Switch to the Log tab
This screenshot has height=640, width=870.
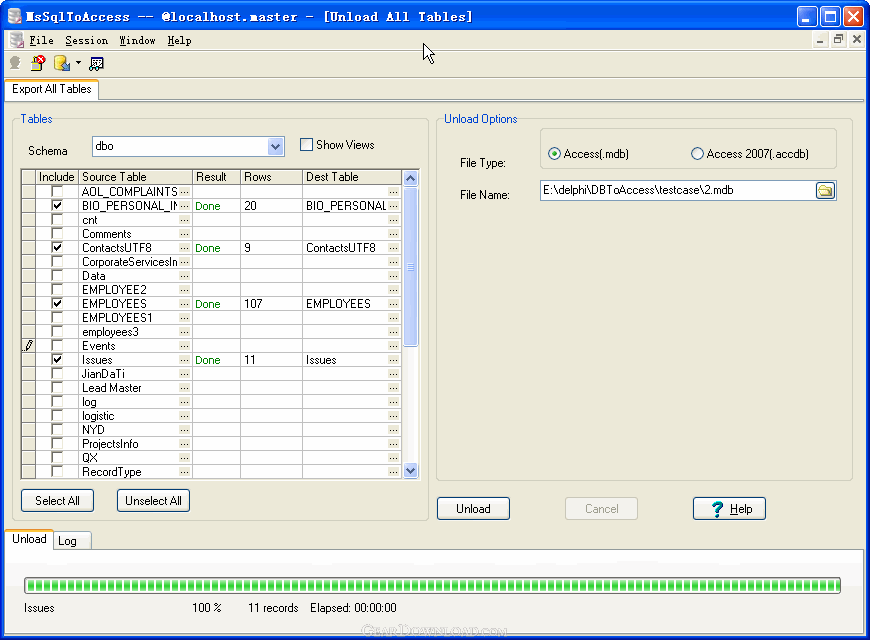pos(73,541)
